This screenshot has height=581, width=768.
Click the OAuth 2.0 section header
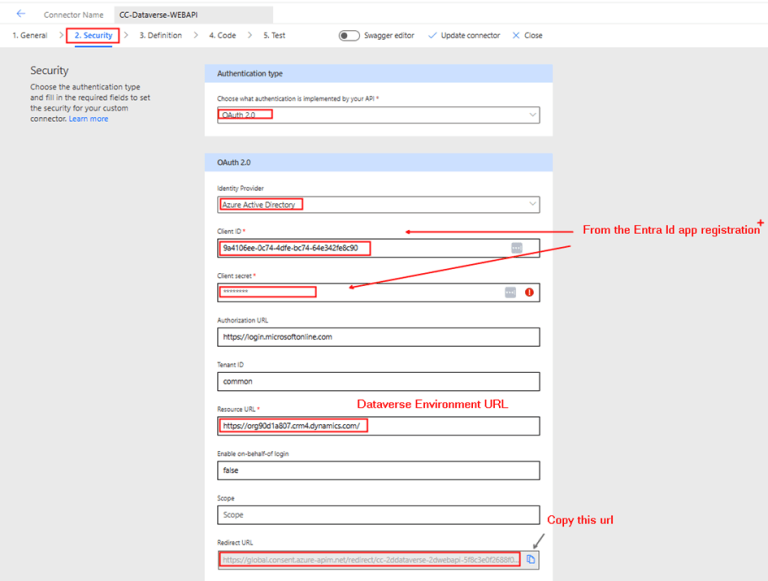click(378, 162)
